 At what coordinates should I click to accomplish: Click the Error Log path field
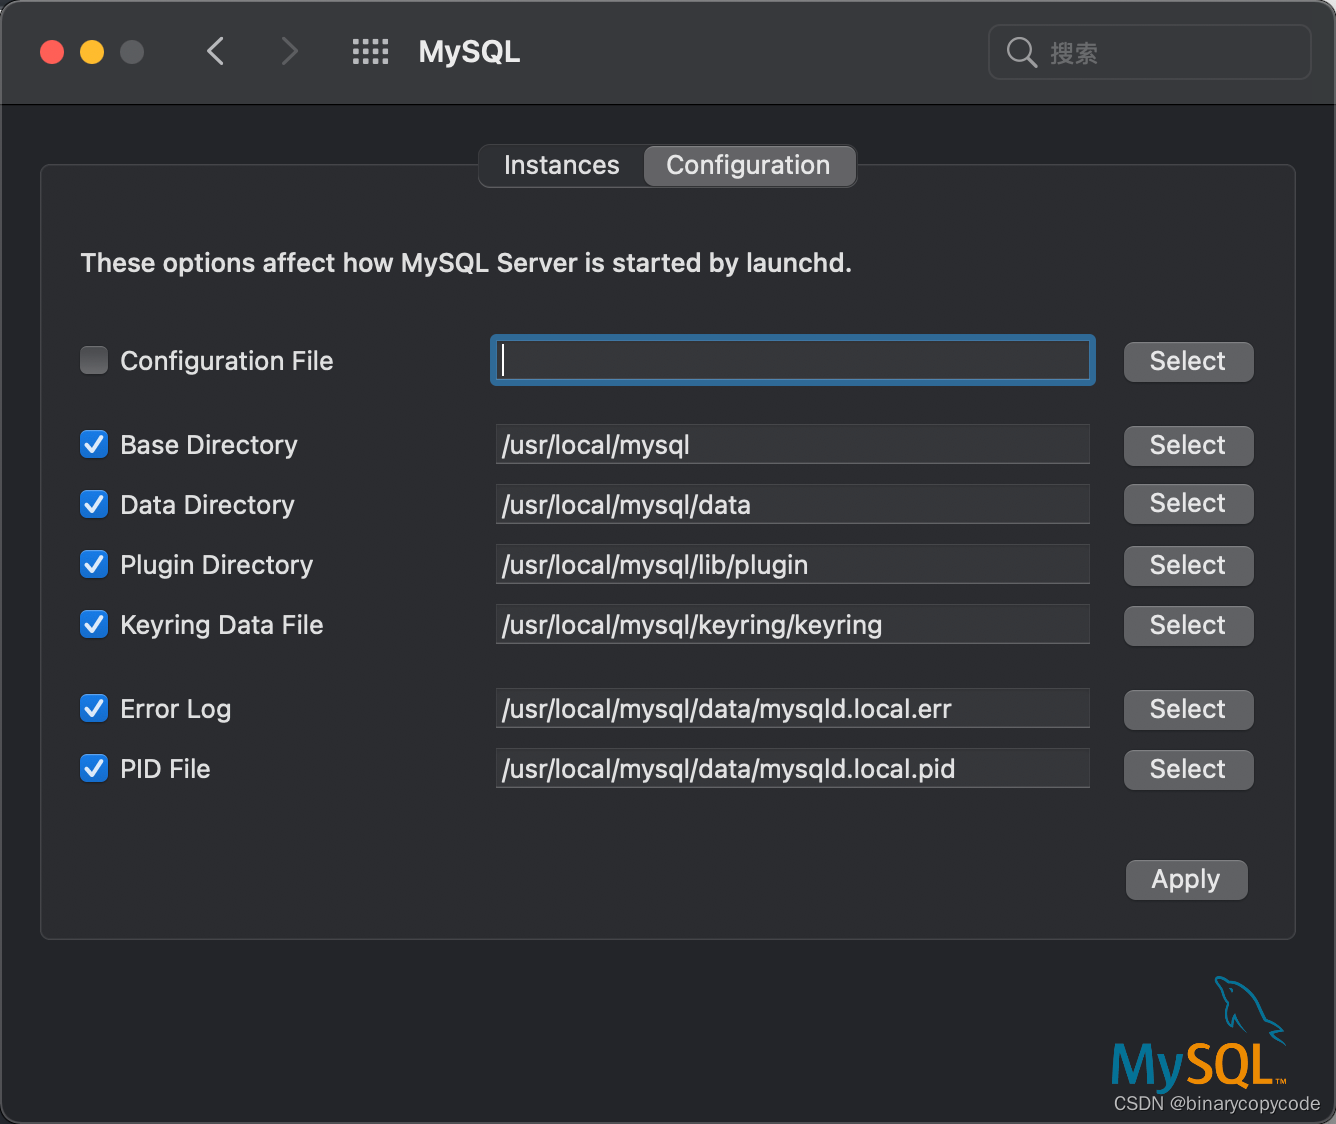point(793,708)
